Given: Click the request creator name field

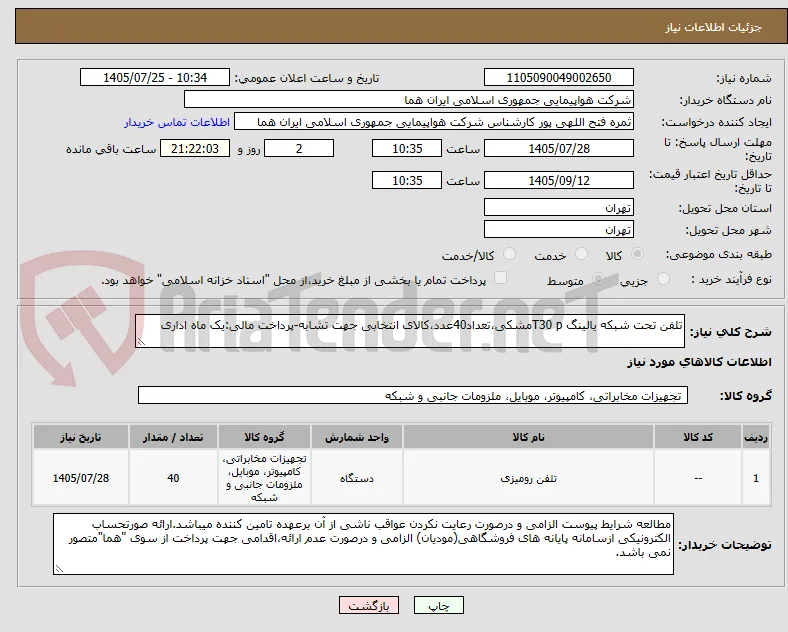Looking at the screenshot, I should click(434, 122).
